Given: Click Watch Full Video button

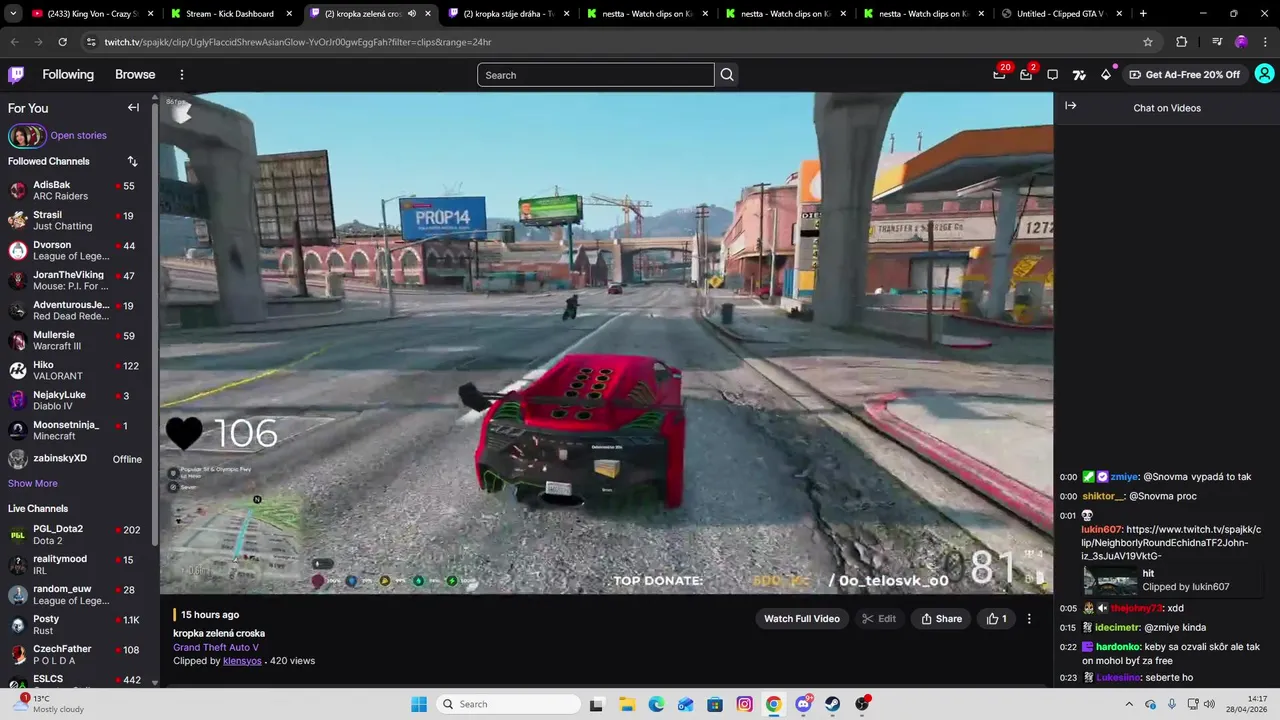Looking at the screenshot, I should pyautogui.click(x=802, y=619).
